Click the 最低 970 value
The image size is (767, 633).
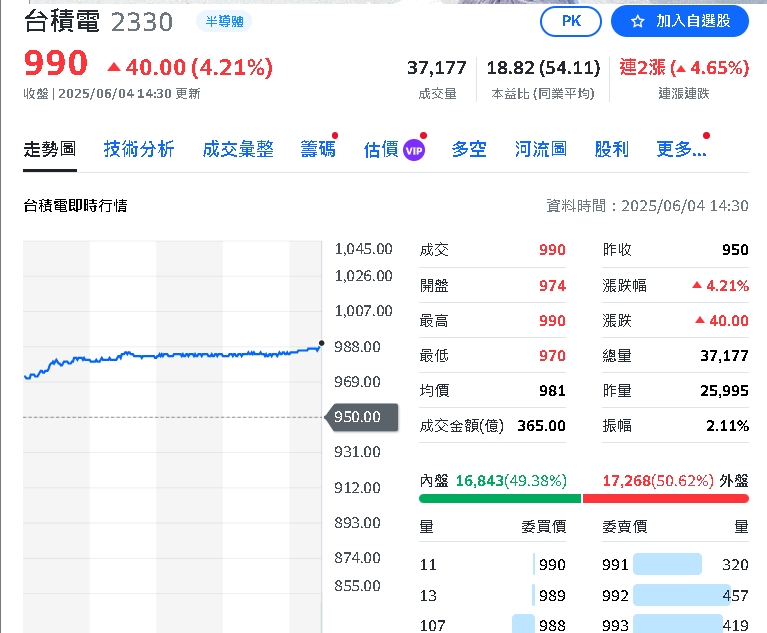point(552,356)
